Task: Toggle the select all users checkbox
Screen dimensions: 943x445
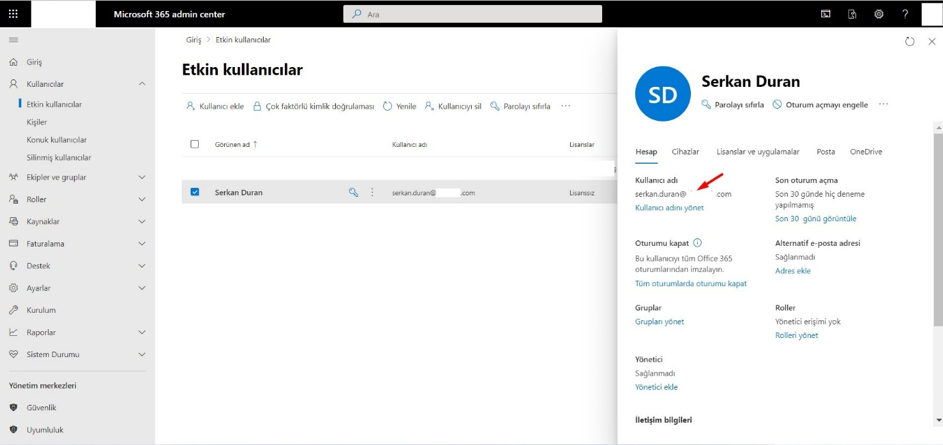Action: point(195,144)
